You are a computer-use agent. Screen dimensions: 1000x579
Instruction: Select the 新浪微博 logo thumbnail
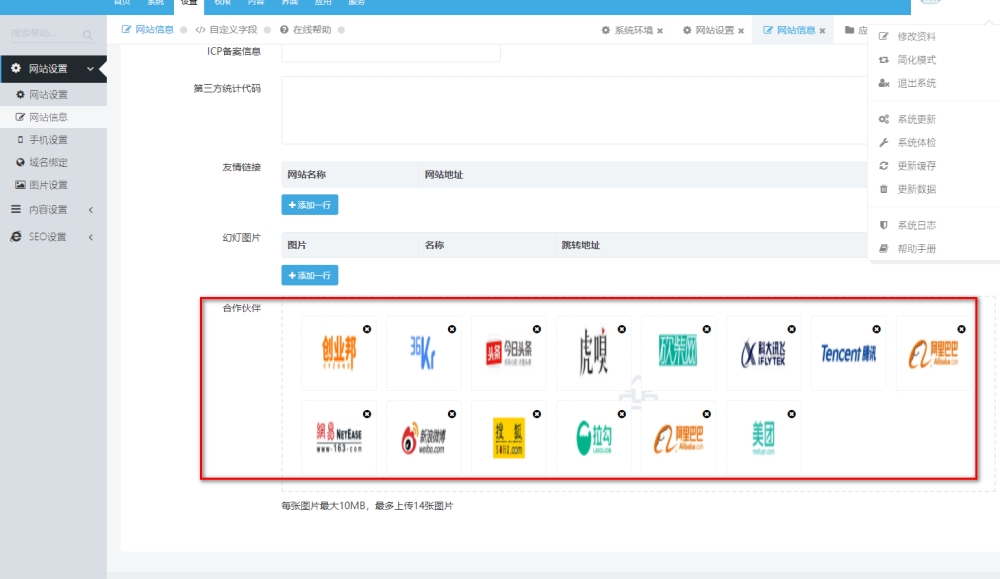(423, 437)
